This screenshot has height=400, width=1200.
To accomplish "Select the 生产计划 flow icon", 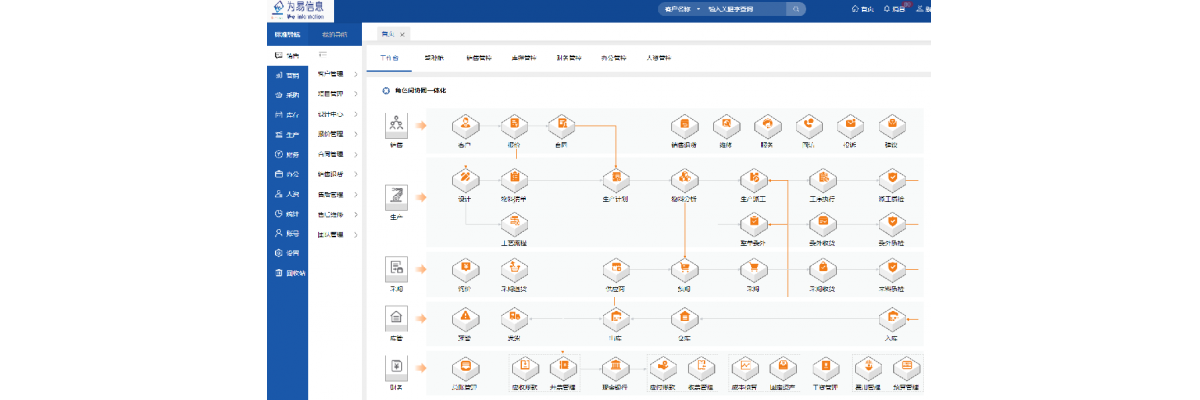I will [x=617, y=180].
